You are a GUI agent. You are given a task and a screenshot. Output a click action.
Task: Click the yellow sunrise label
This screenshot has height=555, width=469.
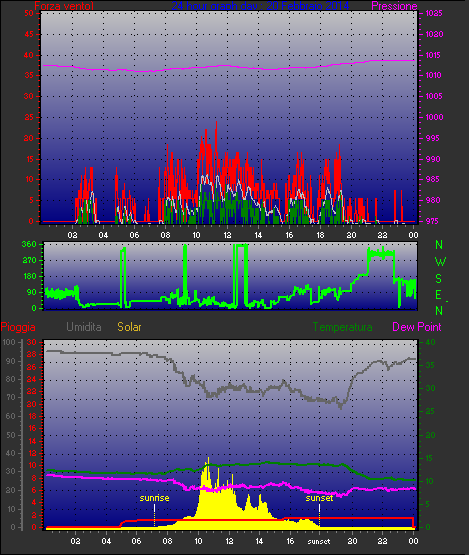point(154,498)
